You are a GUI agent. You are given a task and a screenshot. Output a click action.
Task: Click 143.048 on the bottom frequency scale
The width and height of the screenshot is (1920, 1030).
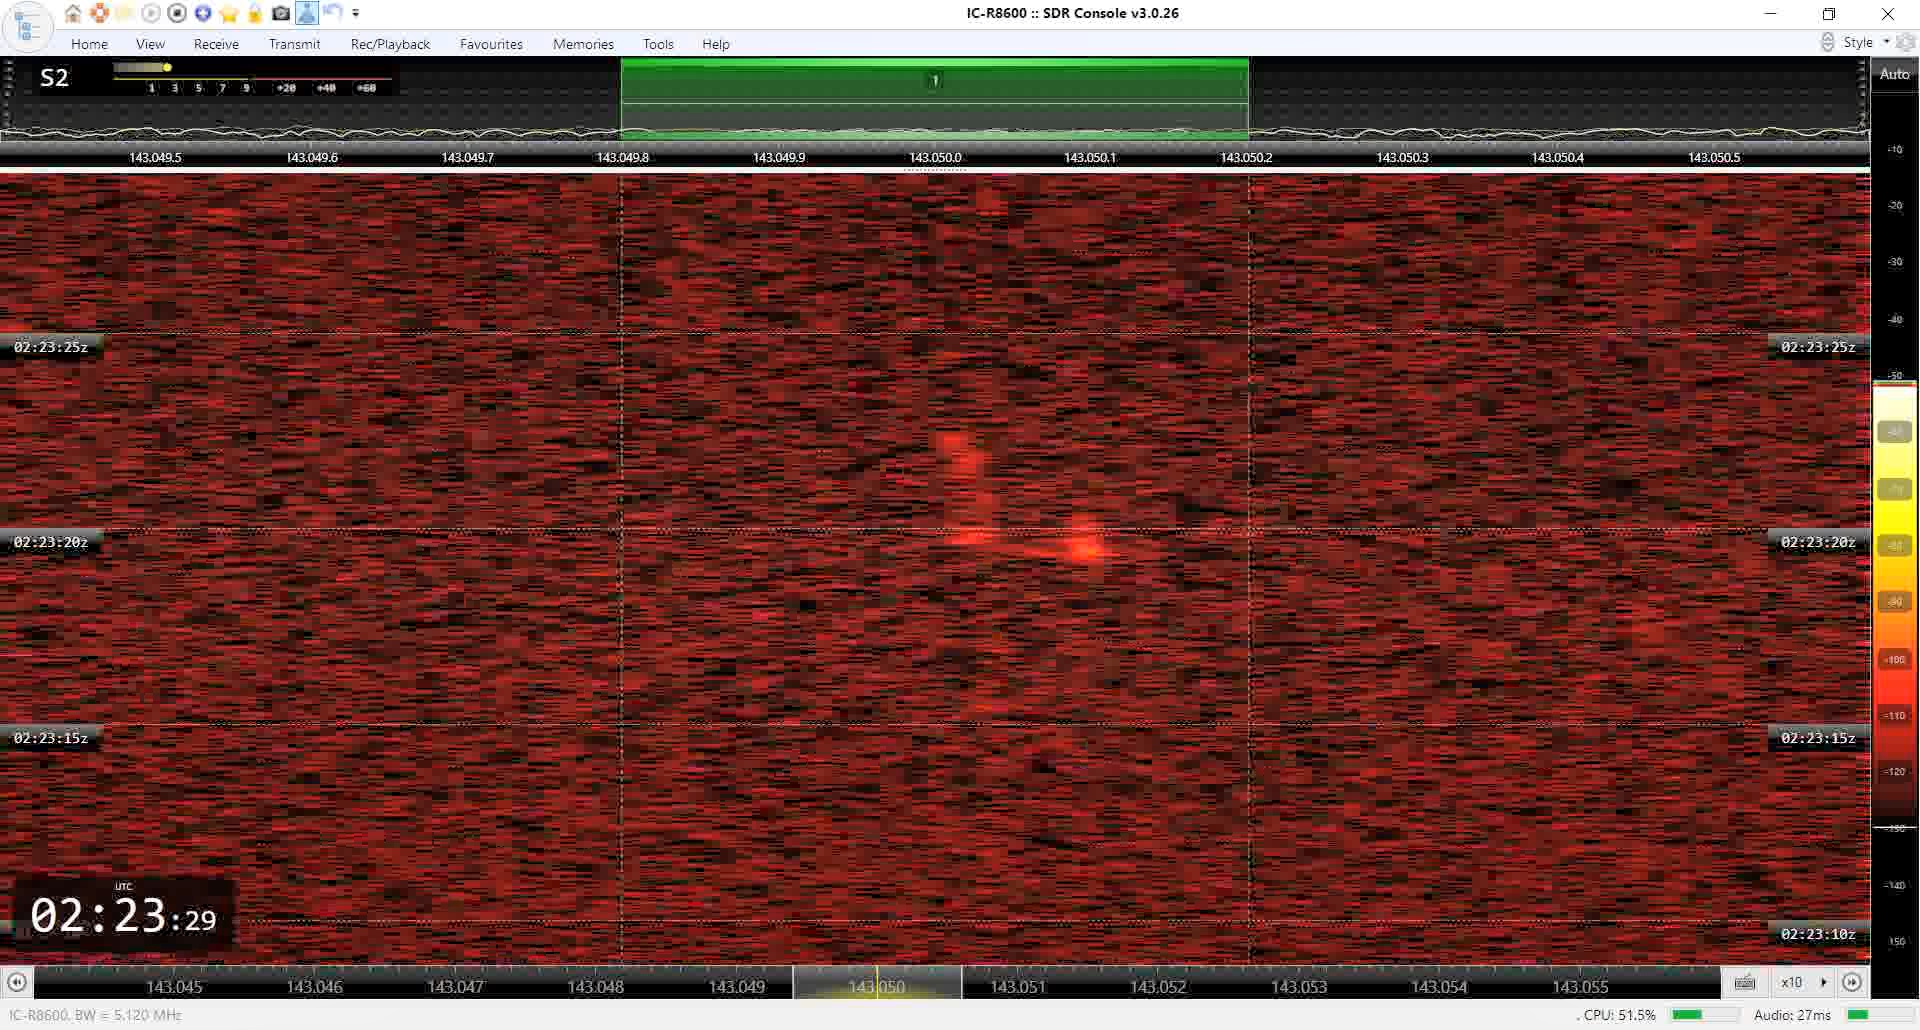(595, 987)
